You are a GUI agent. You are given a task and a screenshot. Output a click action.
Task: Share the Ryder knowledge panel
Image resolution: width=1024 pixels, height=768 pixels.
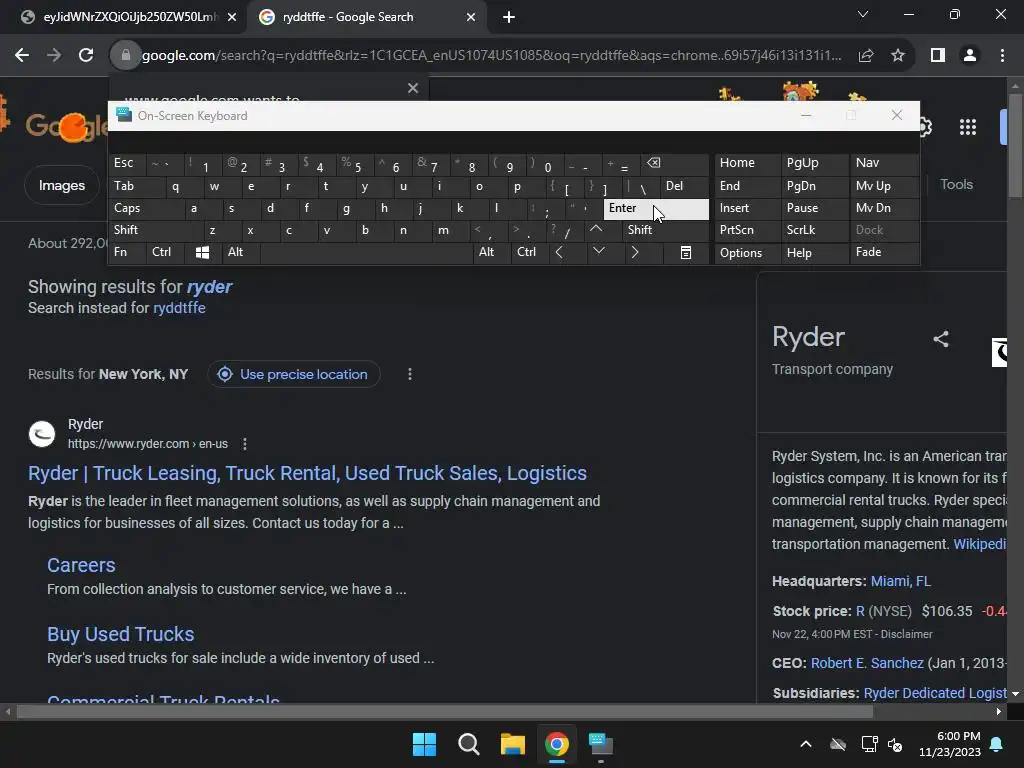click(940, 339)
